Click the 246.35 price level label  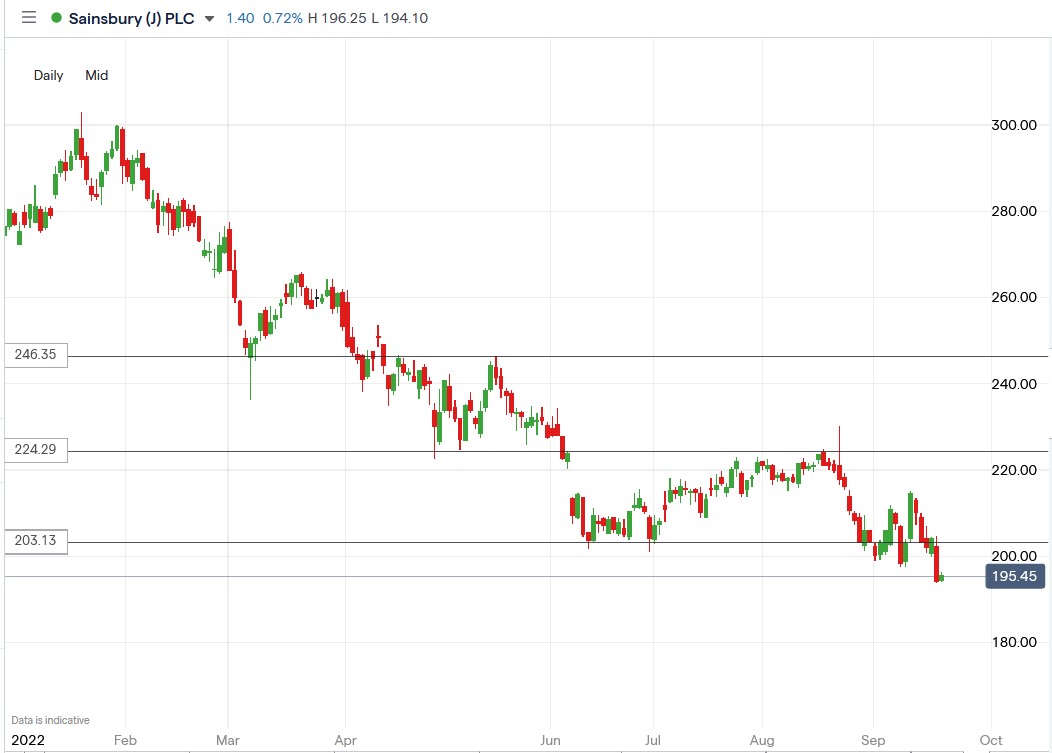(x=33, y=355)
